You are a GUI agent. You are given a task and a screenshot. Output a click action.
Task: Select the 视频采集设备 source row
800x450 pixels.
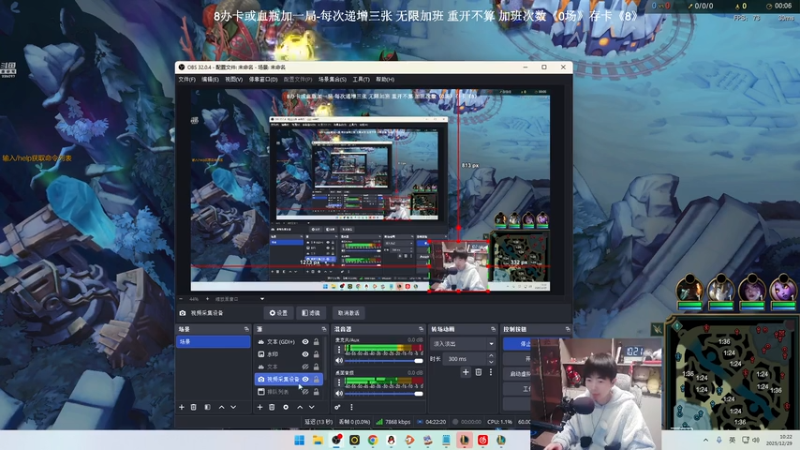[288, 379]
